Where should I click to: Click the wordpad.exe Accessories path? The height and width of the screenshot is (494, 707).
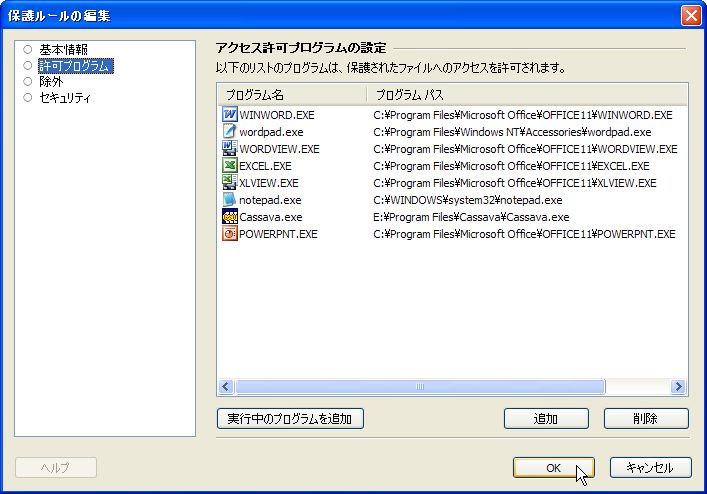click(x=512, y=132)
